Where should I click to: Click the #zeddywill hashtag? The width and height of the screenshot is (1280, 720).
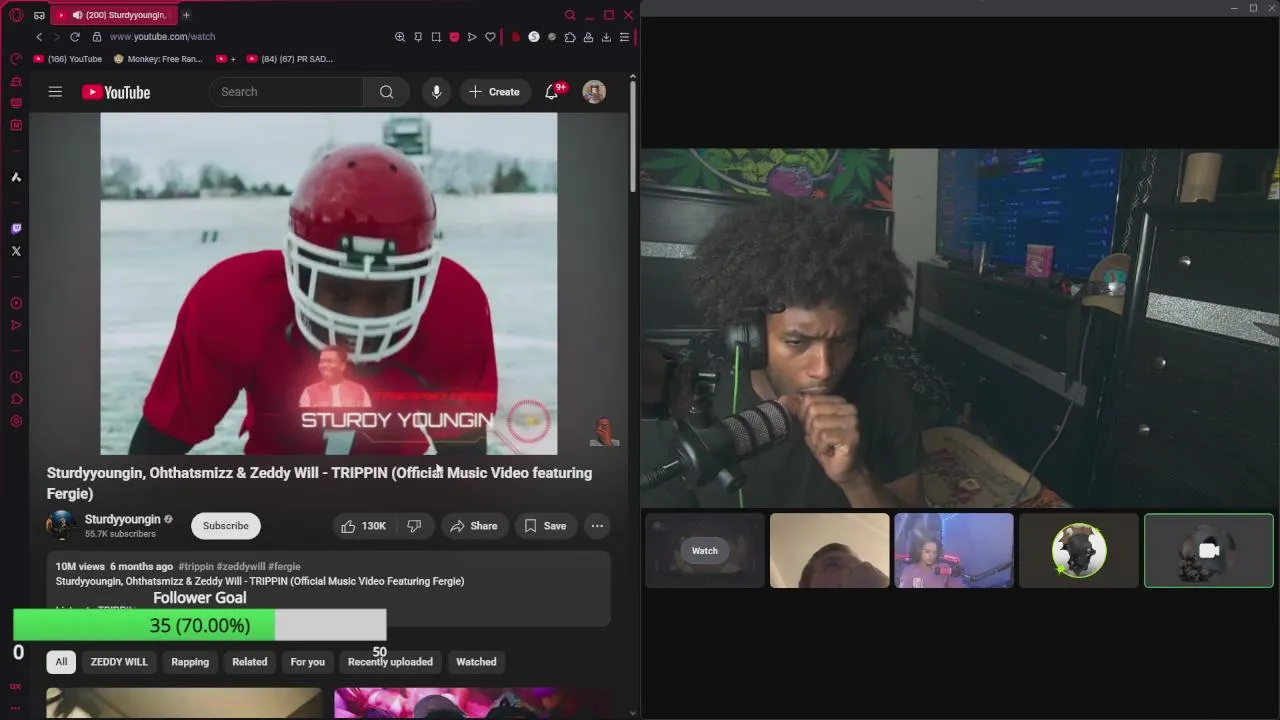241,566
